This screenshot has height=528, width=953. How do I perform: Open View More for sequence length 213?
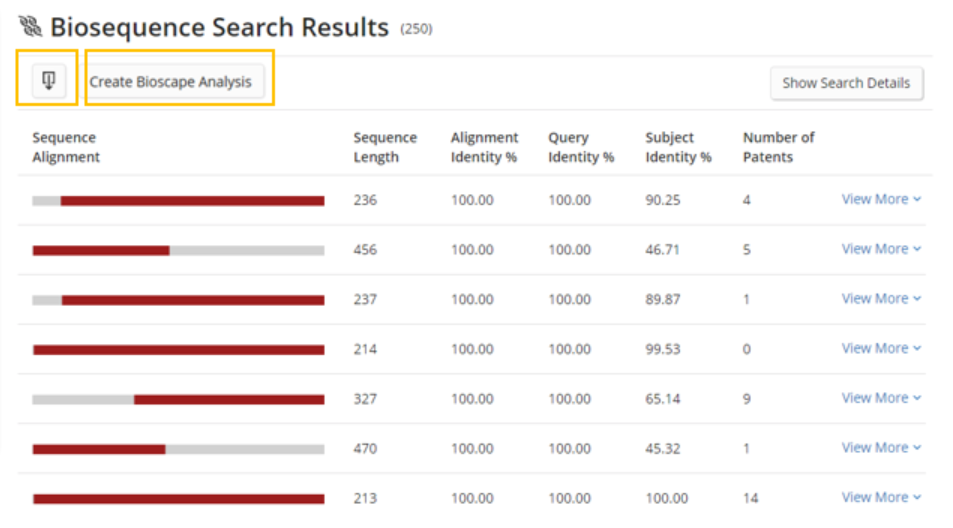880,497
